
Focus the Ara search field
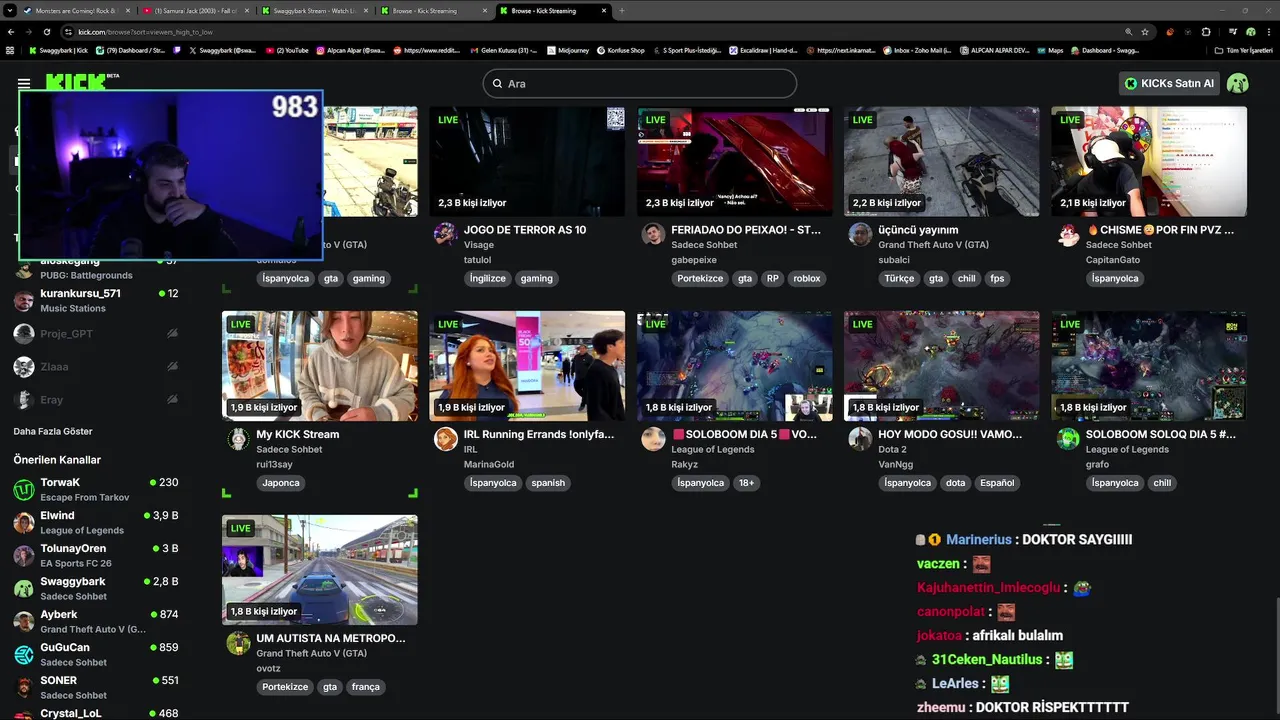(640, 83)
